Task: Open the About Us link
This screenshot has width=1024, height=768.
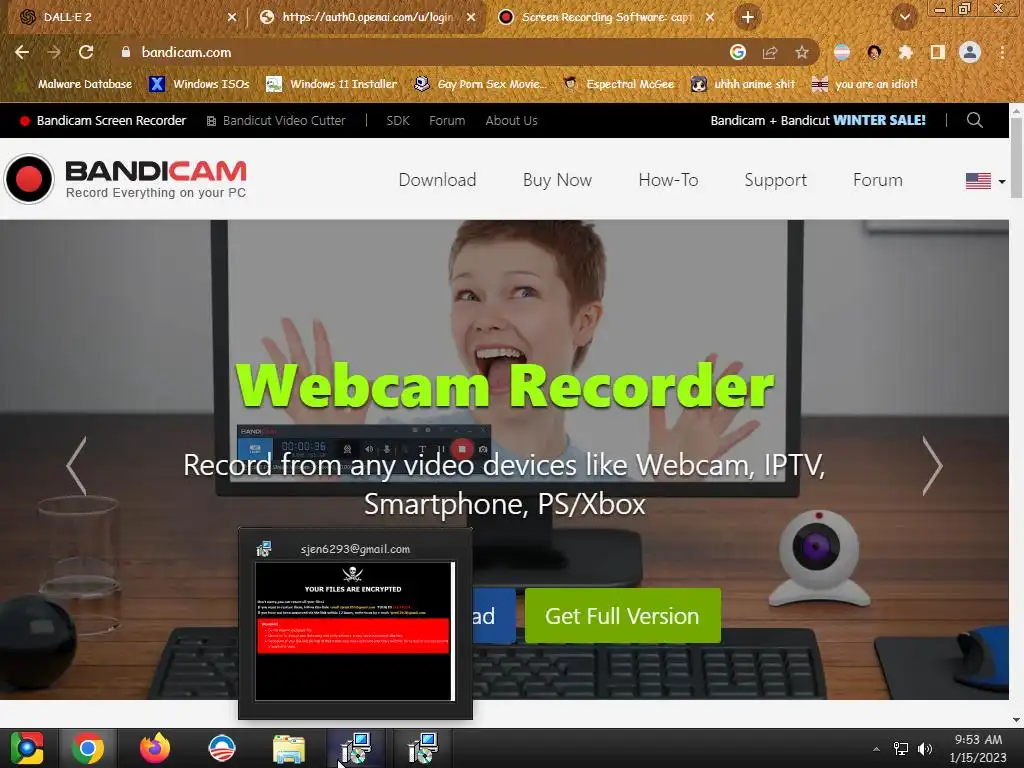Action: [511, 121]
